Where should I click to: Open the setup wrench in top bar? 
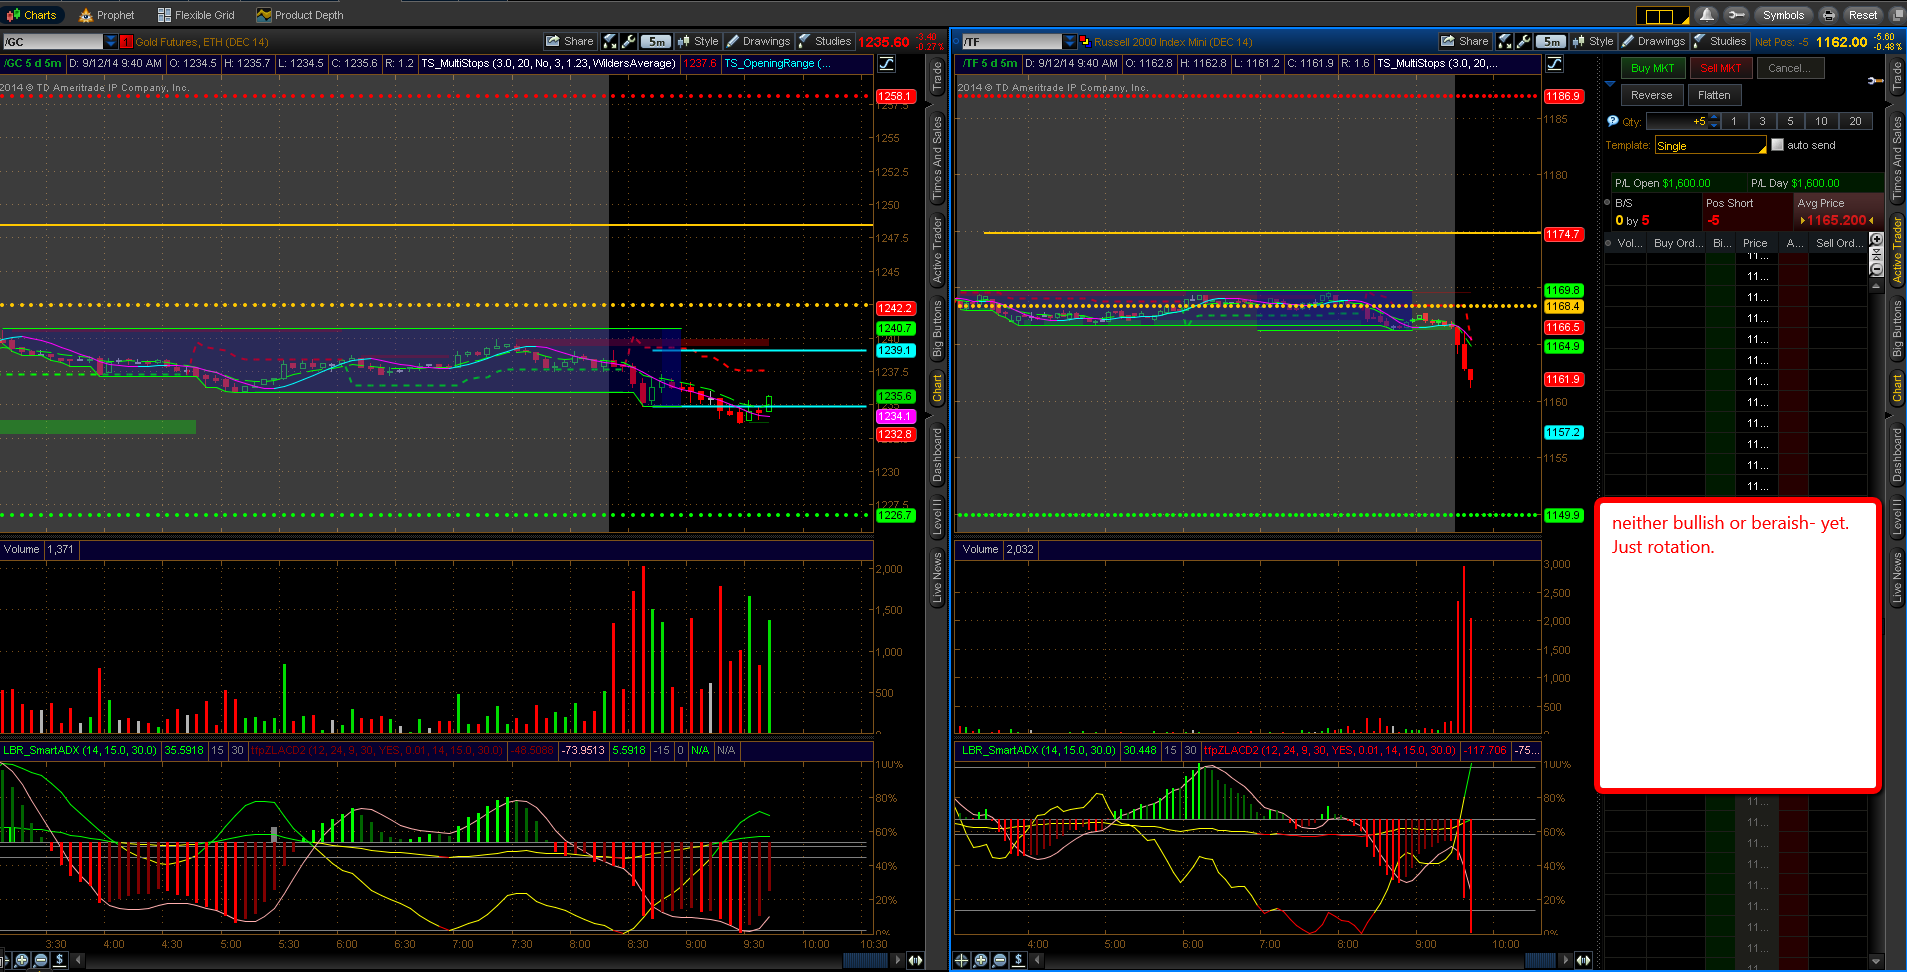point(1737,15)
